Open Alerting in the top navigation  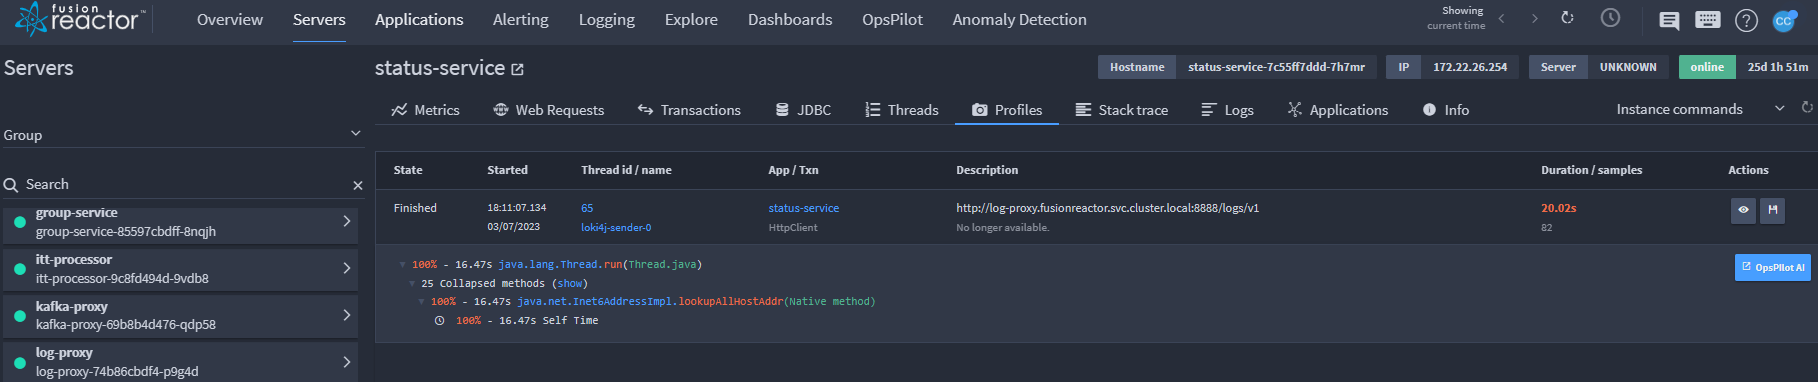(x=520, y=20)
